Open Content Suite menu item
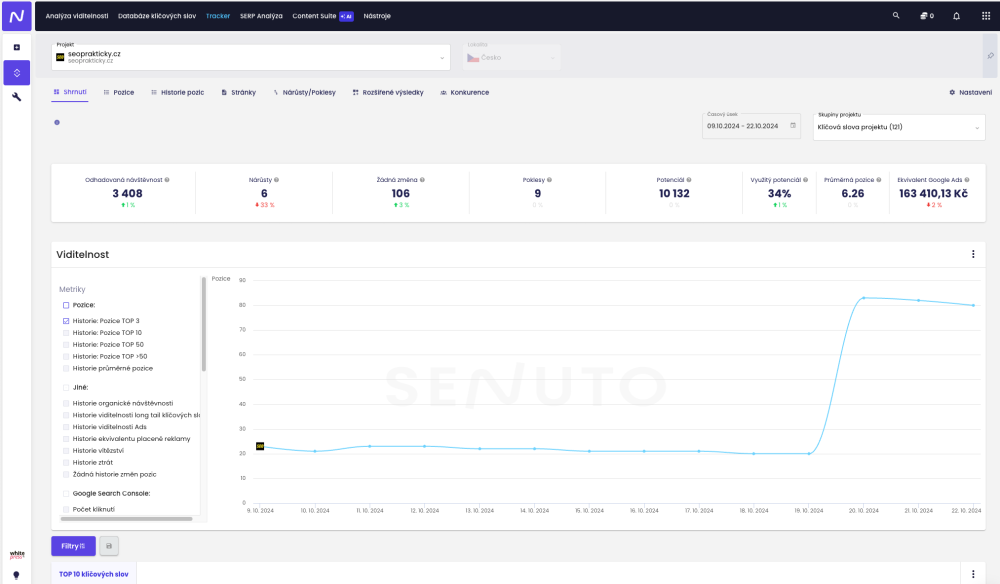 (322, 16)
